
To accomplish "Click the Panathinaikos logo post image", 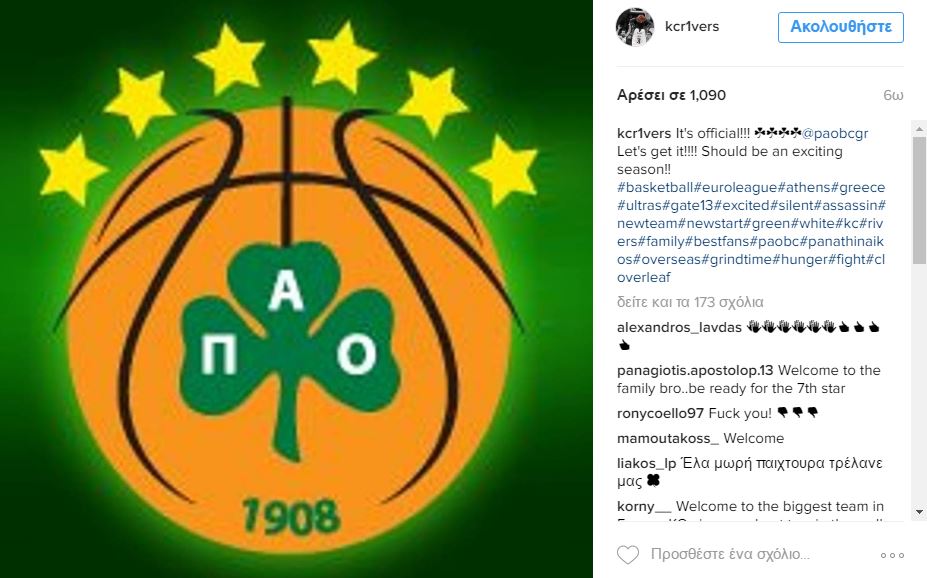I will point(296,289).
